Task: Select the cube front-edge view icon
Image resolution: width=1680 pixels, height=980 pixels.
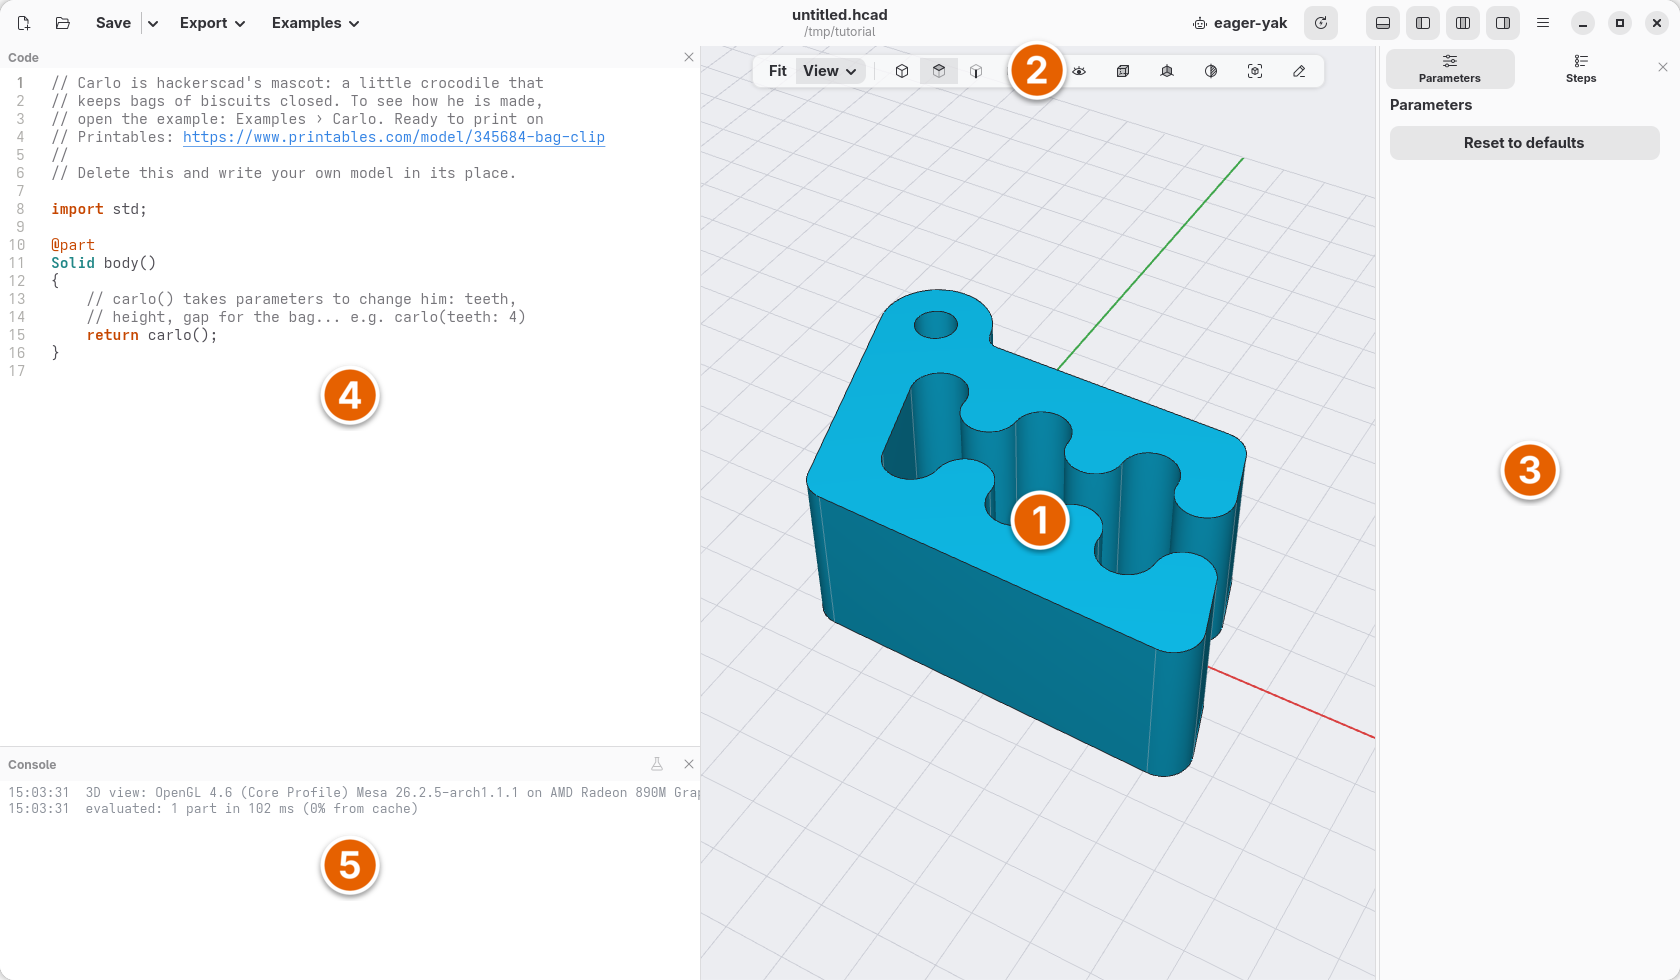Action: tap(976, 71)
